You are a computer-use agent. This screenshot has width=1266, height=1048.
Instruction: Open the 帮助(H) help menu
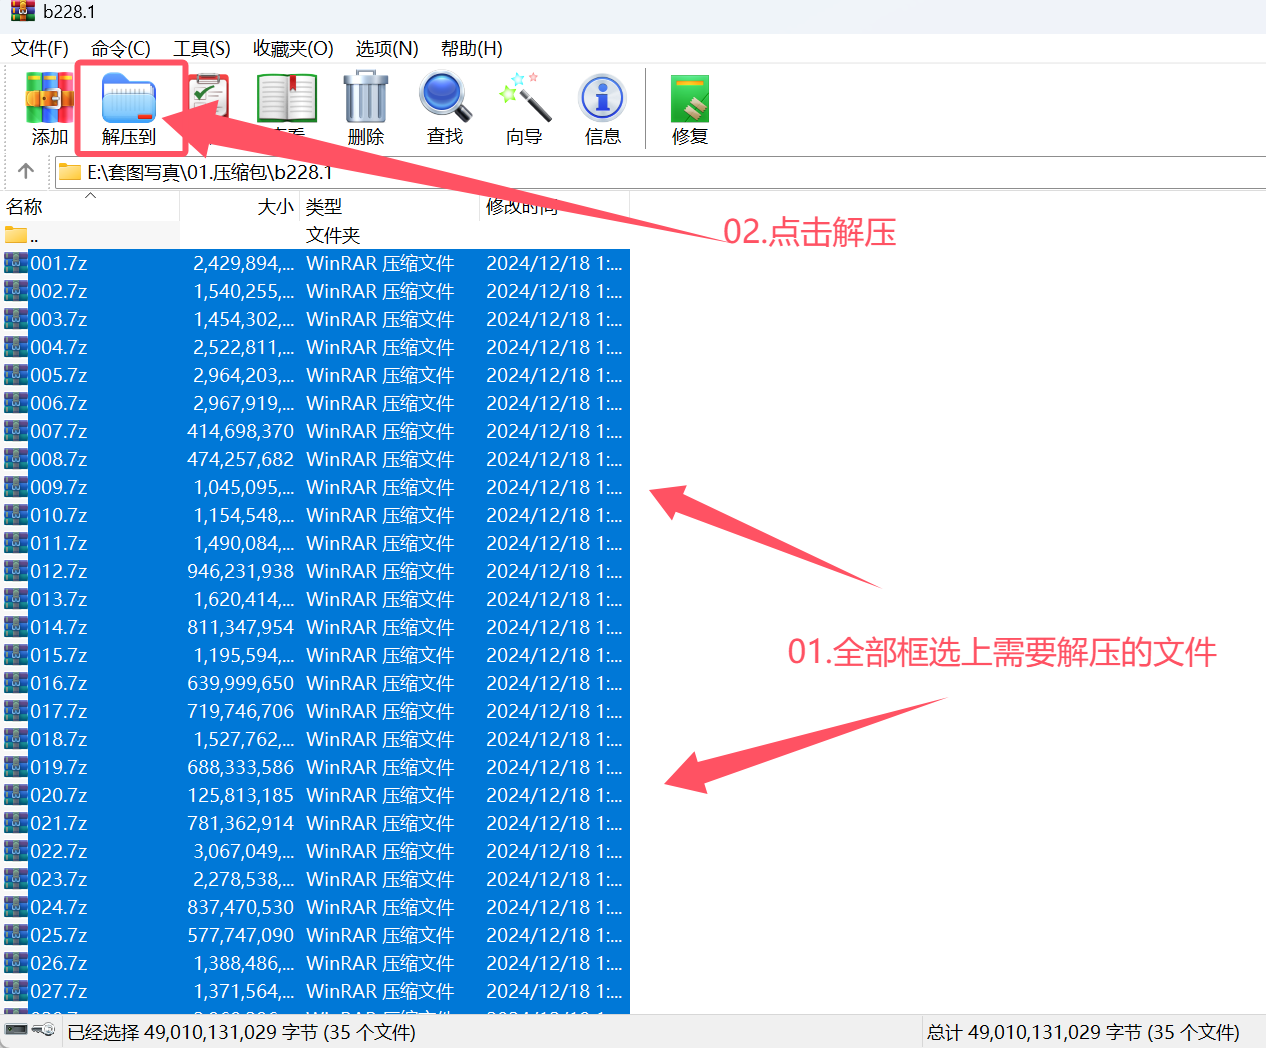[x=471, y=48]
